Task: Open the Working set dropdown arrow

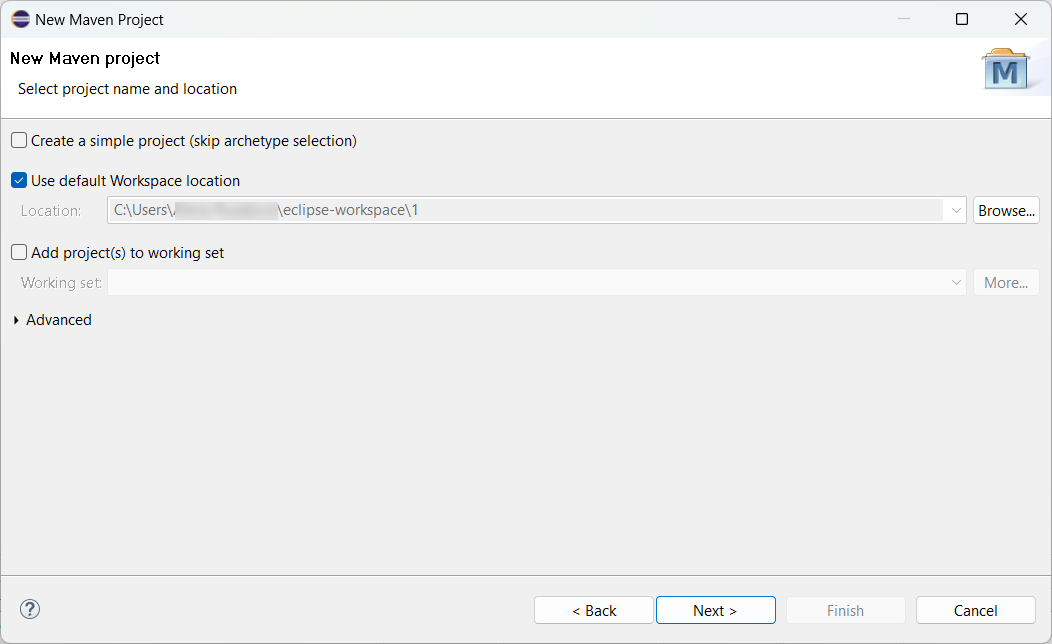Action: (955, 282)
